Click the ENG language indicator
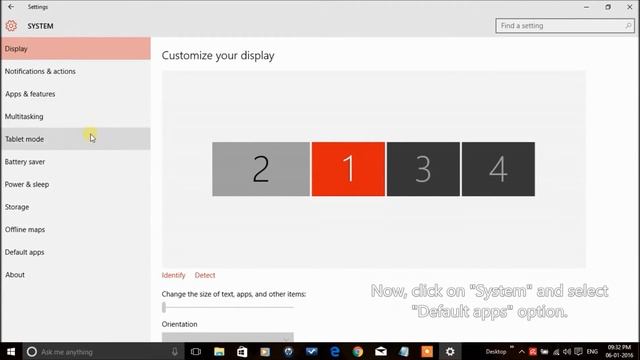Image resolution: width=640 pixels, height=360 pixels. pos(592,351)
